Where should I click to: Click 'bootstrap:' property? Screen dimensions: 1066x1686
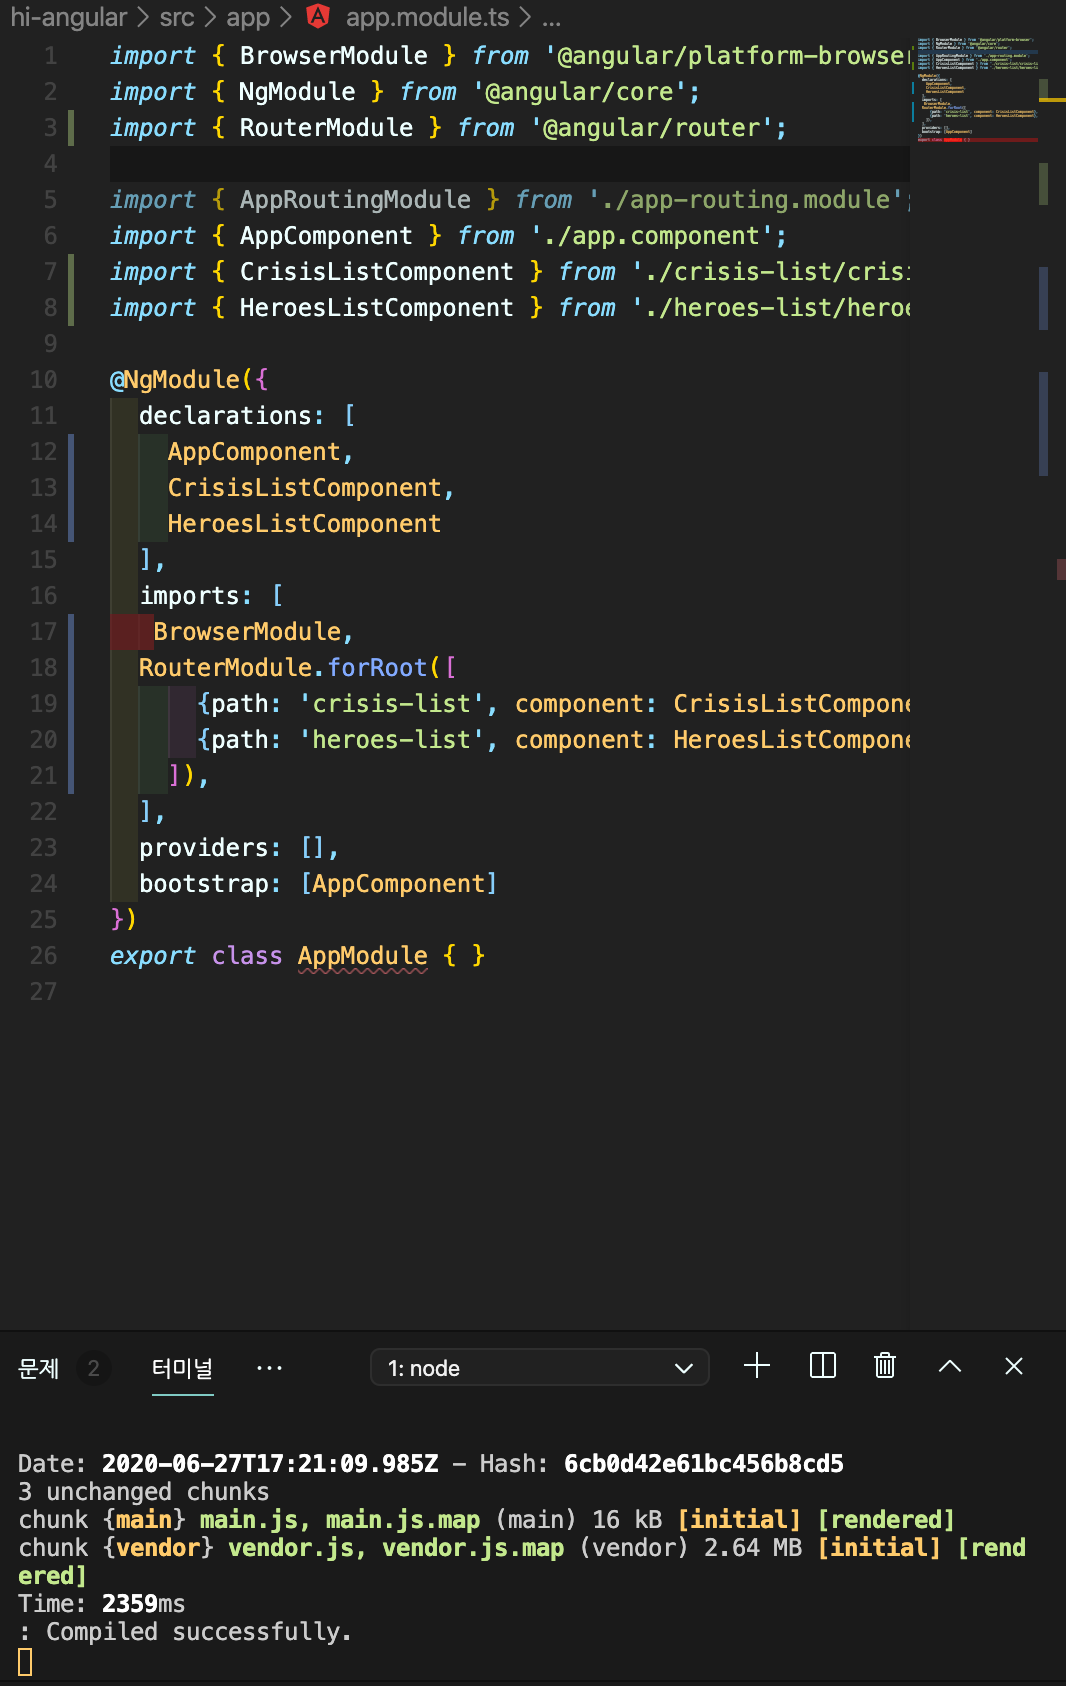(x=210, y=884)
